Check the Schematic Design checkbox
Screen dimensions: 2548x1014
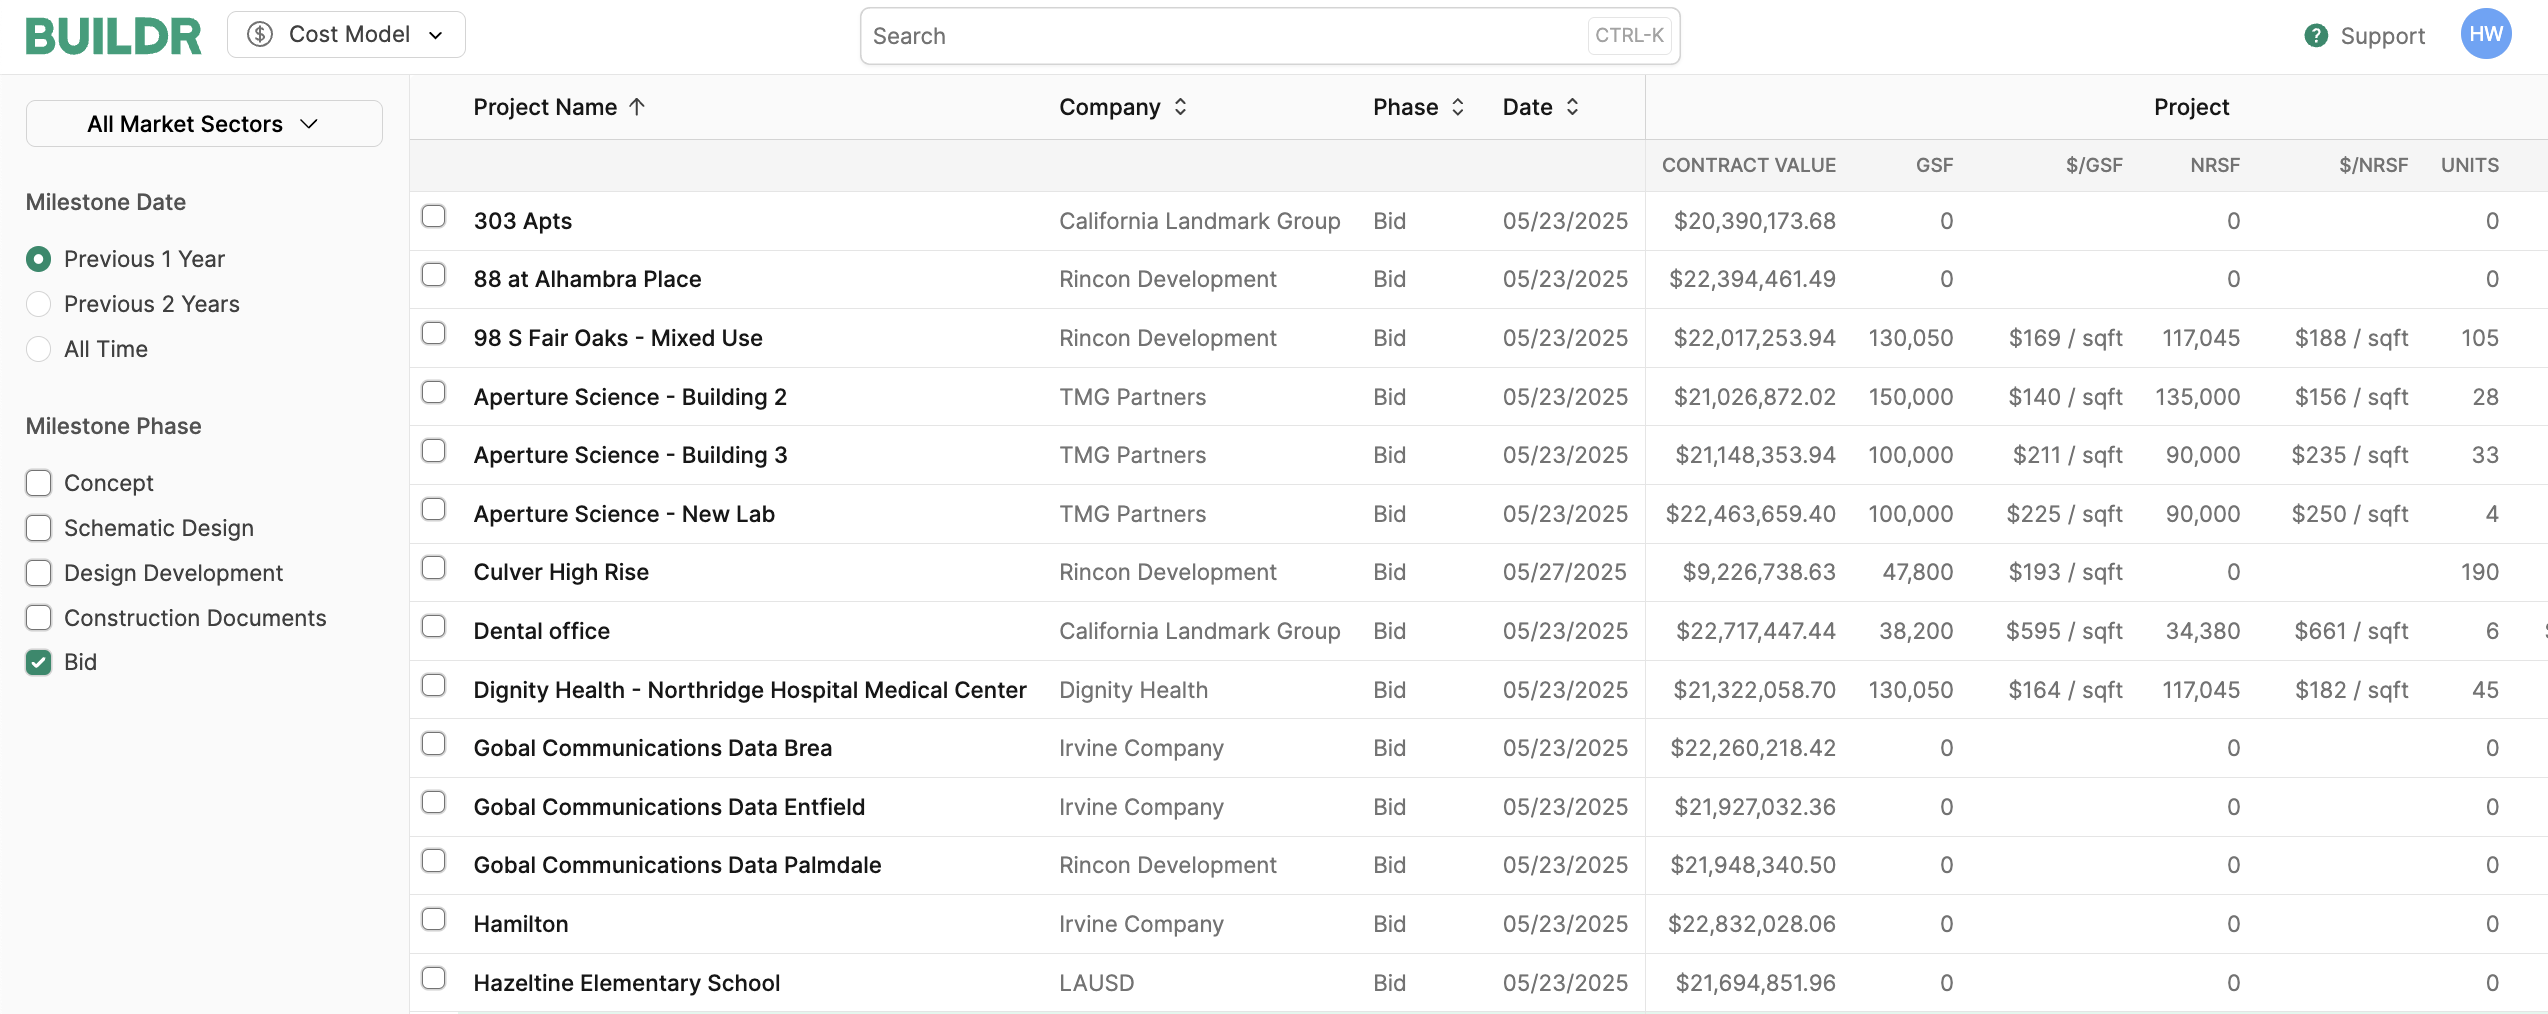38,528
